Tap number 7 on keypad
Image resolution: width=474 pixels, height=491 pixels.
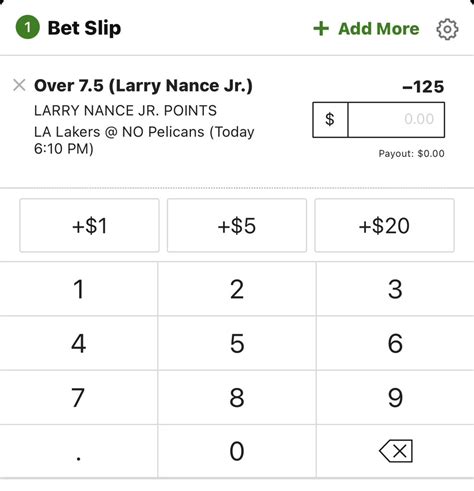tap(79, 397)
